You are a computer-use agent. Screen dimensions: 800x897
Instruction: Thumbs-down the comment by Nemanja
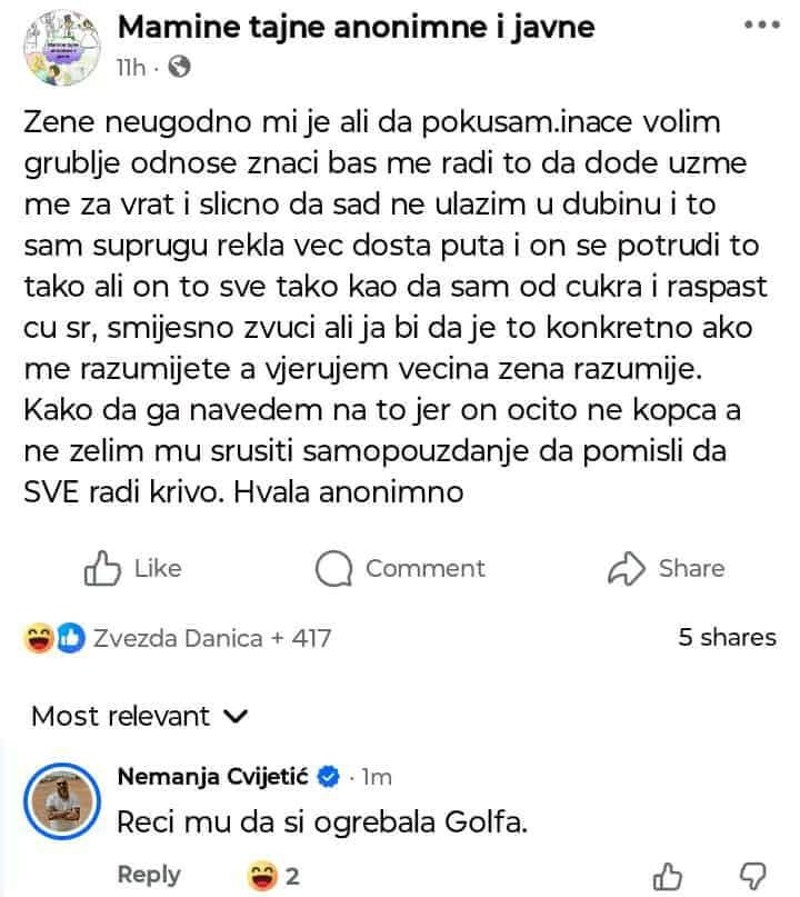click(750, 877)
